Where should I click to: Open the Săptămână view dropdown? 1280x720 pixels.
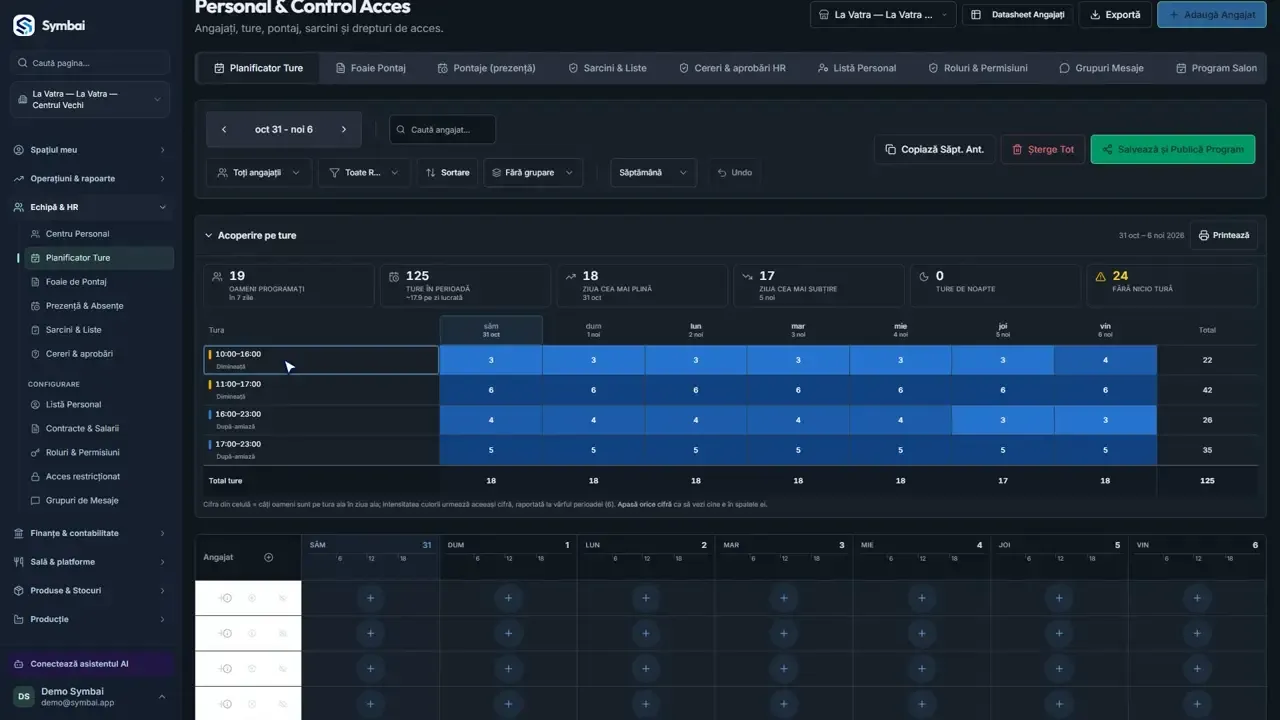pos(653,172)
